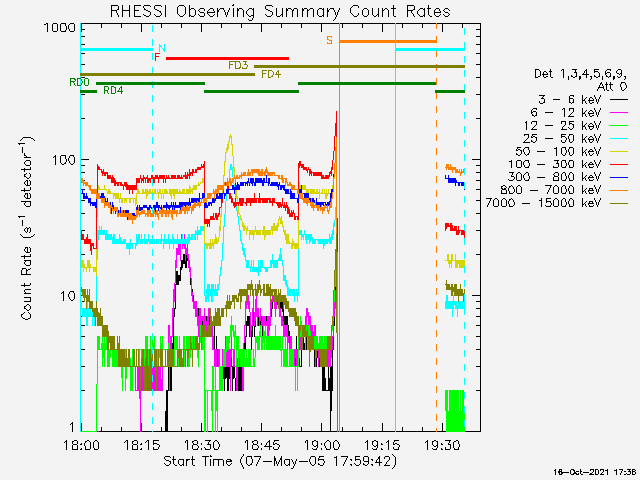
Task: Click the "18:00" time tick label
Action: 81,445
